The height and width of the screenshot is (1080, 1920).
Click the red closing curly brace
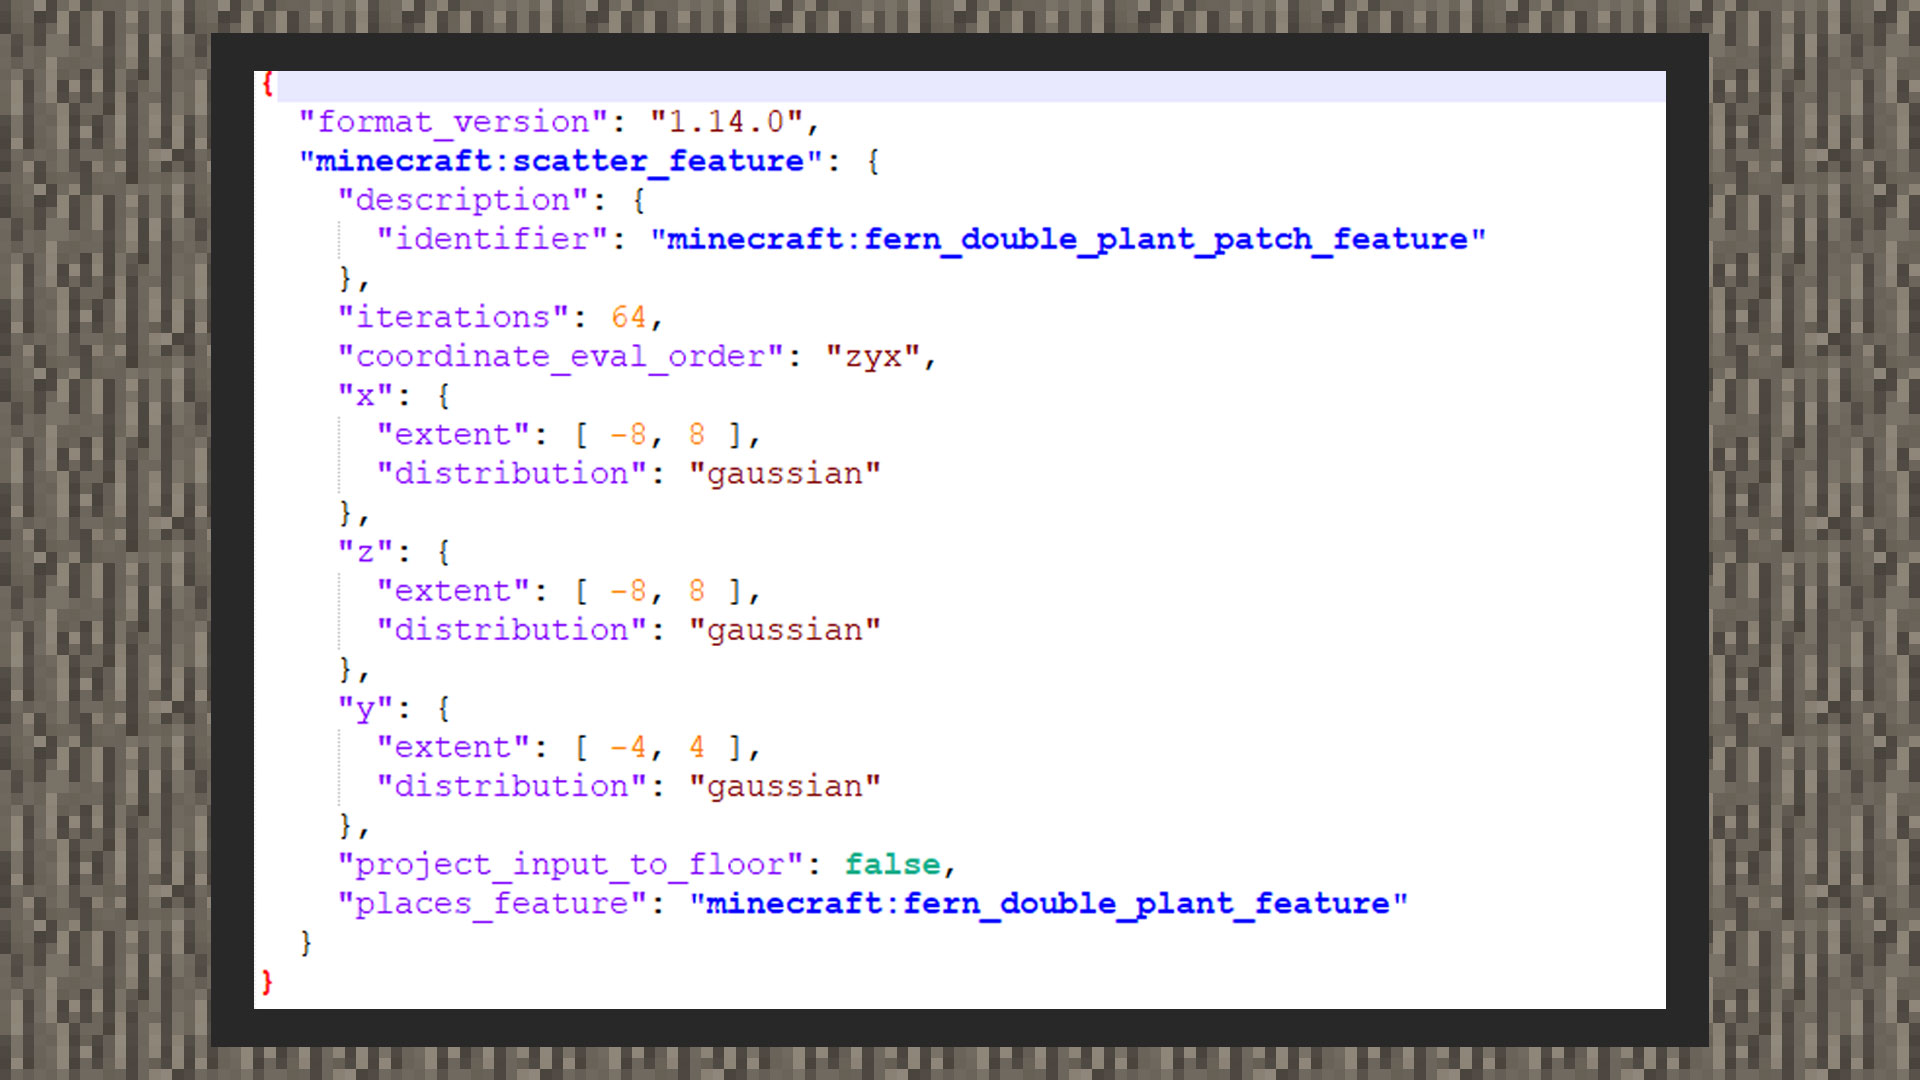(x=267, y=981)
